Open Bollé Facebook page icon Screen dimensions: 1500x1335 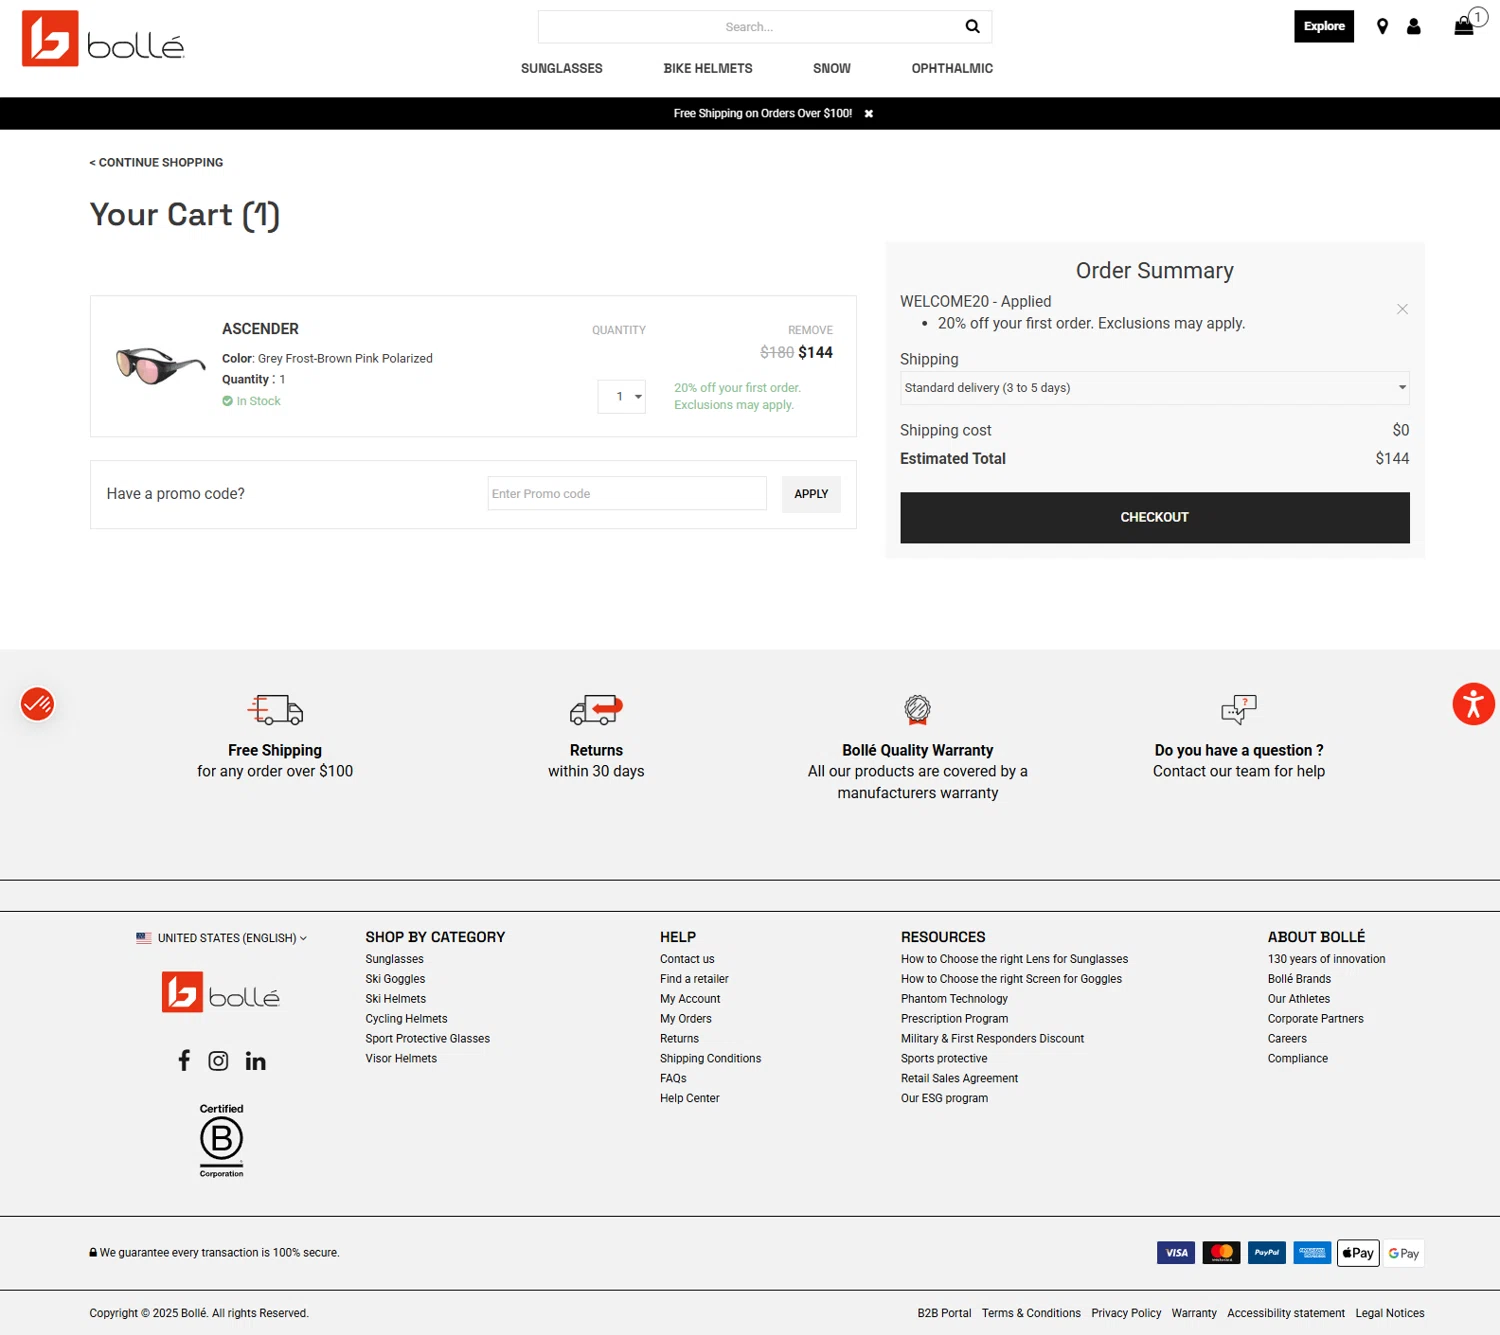pos(184,1060)
